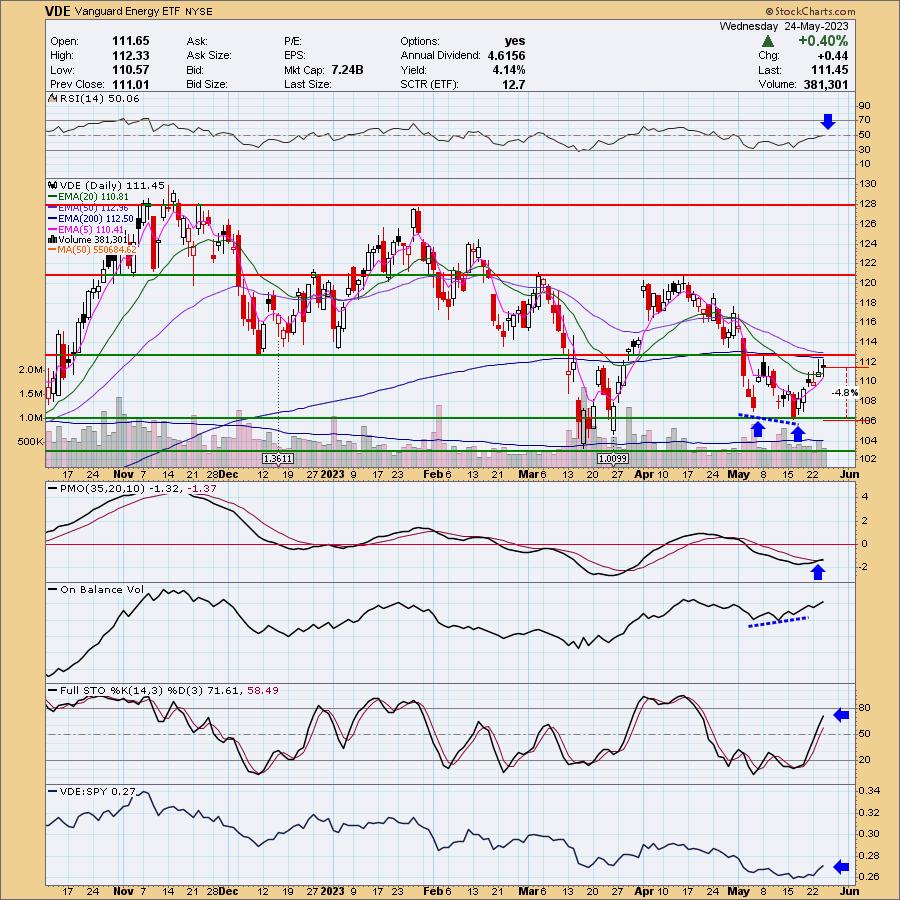The height and width of the screenshot is (900, 900).
Task: Click the Mkt Cap value 7.24B
Action: (x=347, y=70)
